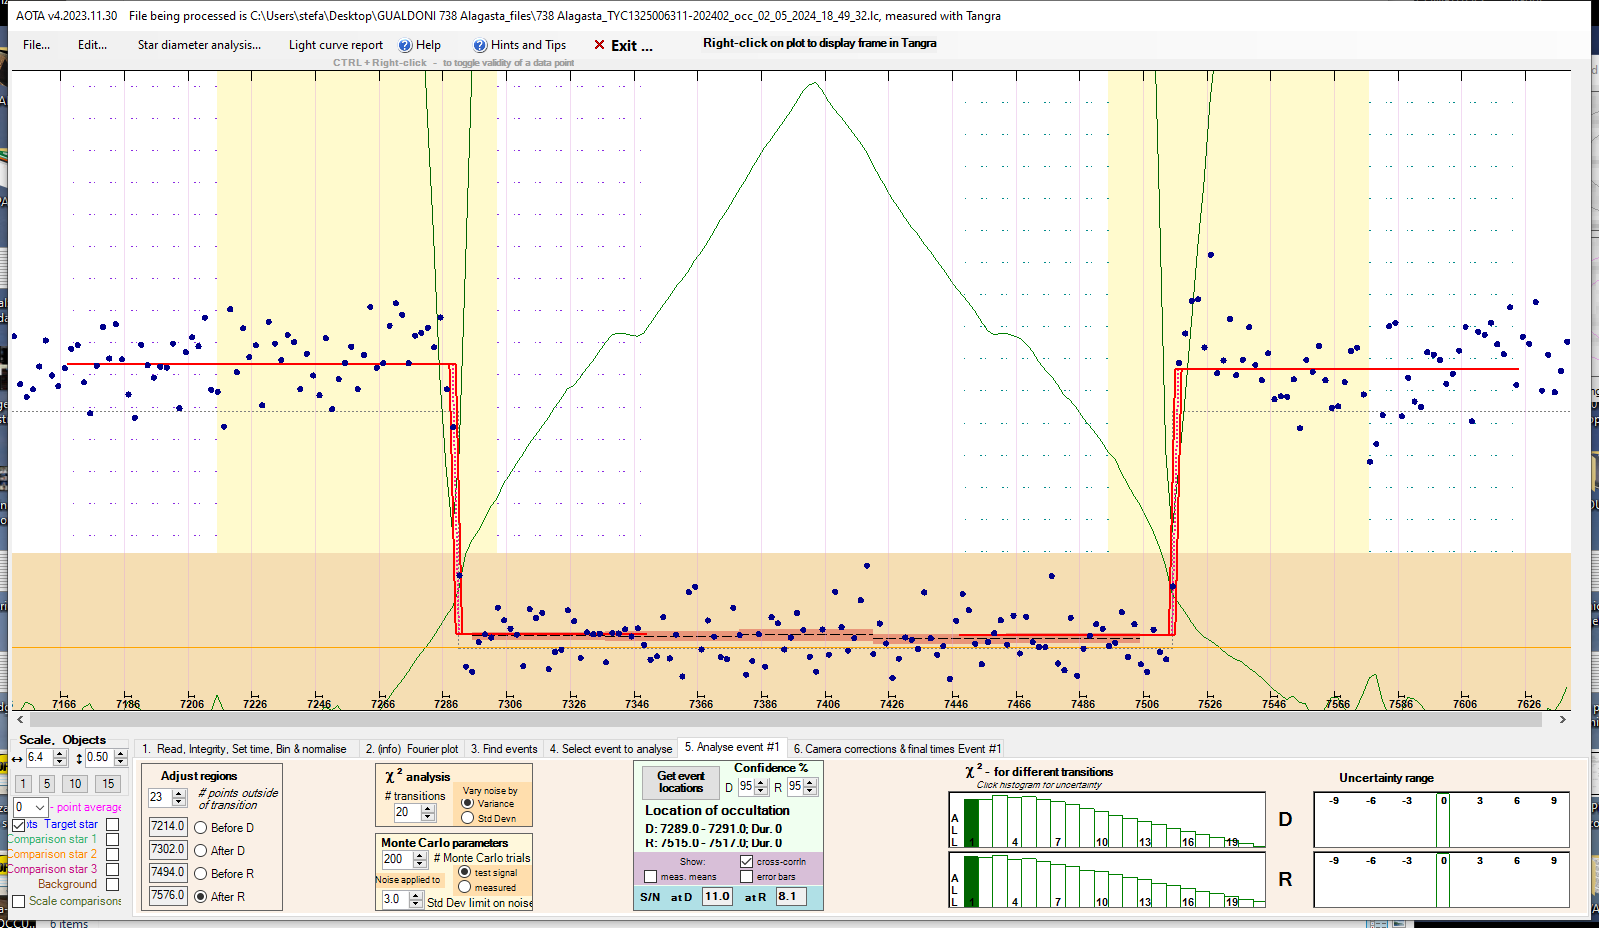Click the After D value field 7302.0
Screen dimensions: 1599x928
[168, 850]
